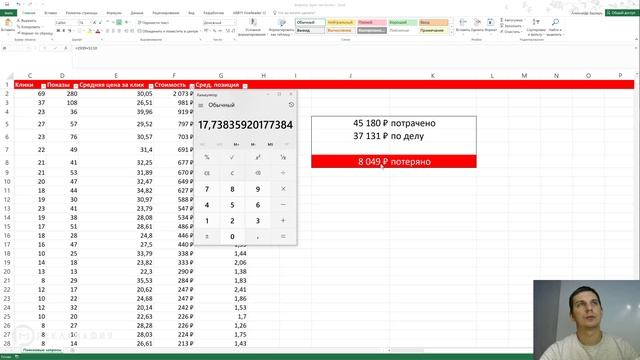Click the Find & Select magnifier icon

click(x=555, y=22)
